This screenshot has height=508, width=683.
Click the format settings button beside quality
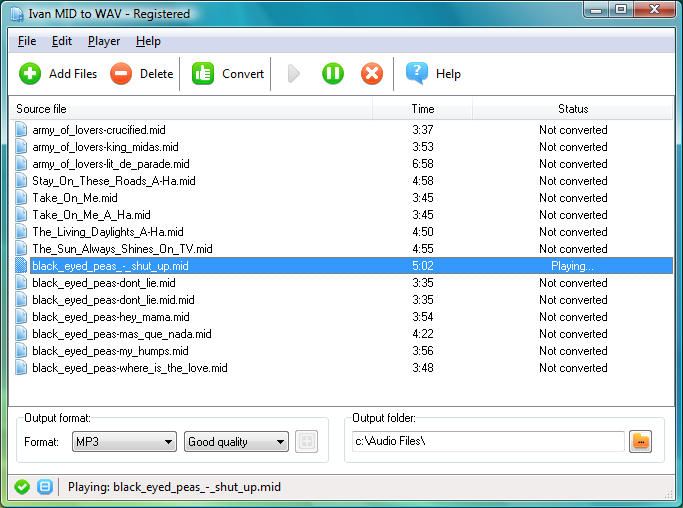[307, 441]
